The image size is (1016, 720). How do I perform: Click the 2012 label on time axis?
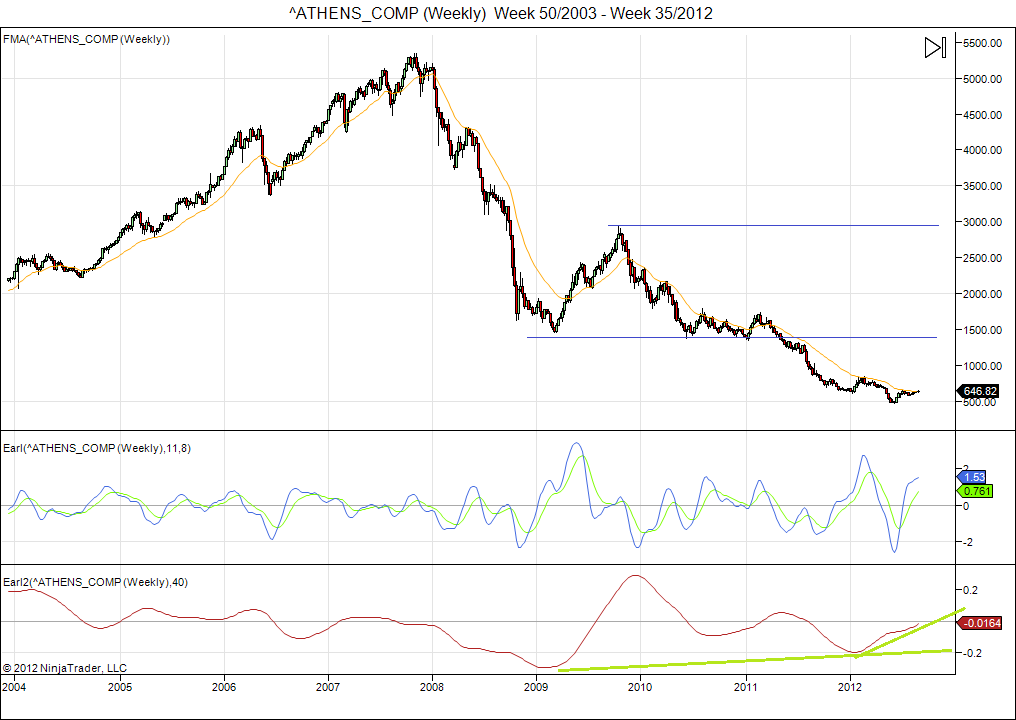pyautogui.click(x=850, y=688)
